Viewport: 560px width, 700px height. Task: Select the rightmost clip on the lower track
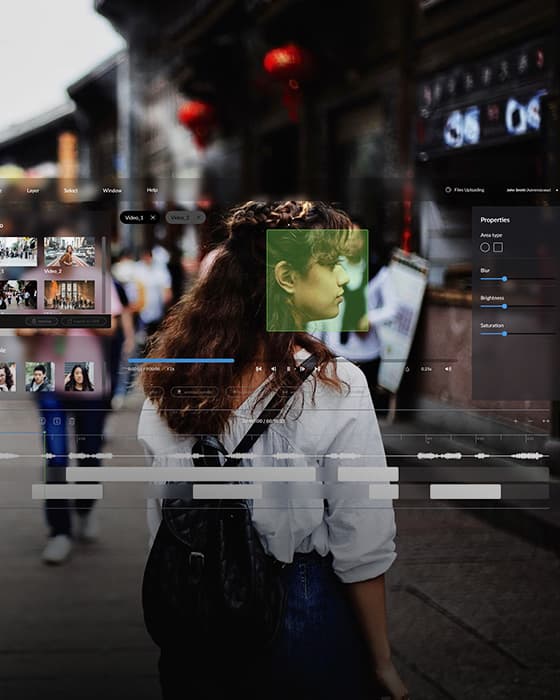[x=465, y=492]
